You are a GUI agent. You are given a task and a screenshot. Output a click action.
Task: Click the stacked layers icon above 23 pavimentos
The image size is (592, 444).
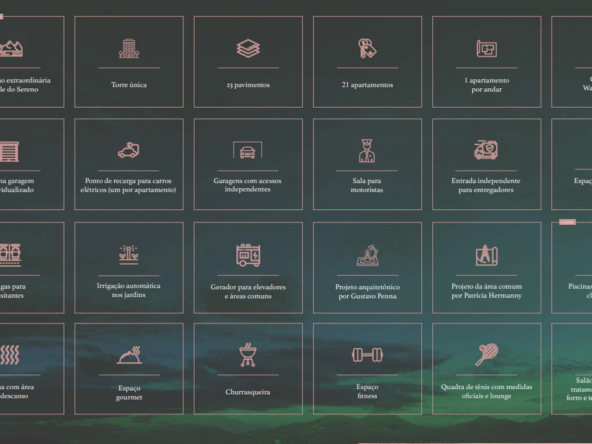[x=248, y=48]
